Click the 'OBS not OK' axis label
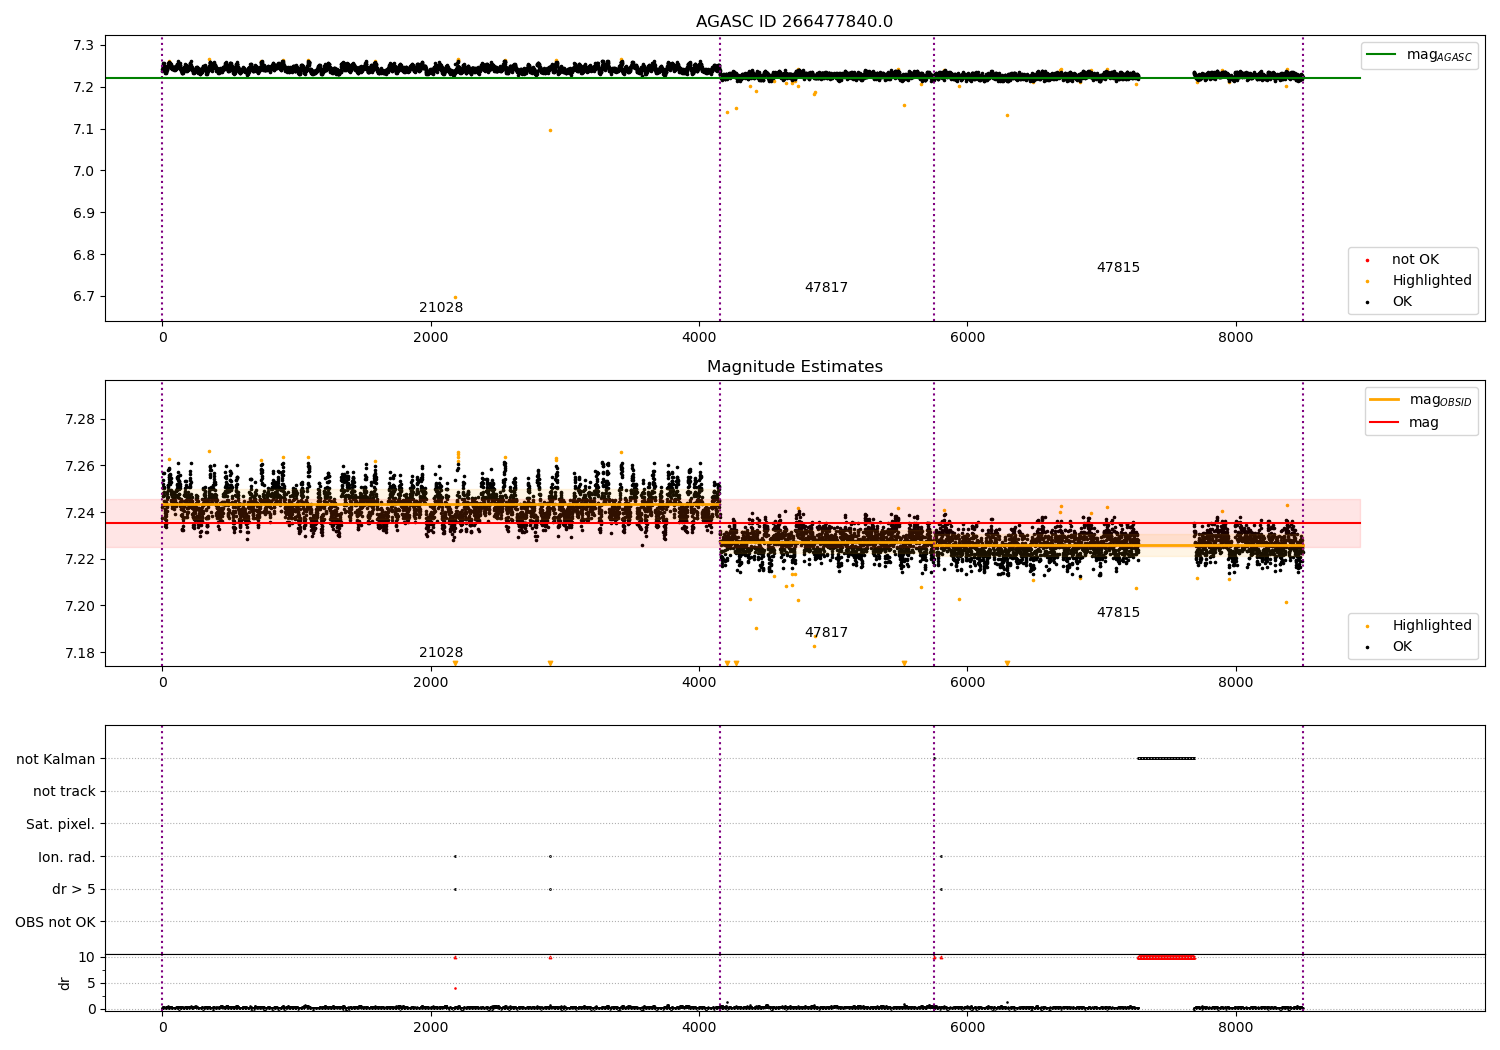The image size is (1500, 1050). click(x=55, y=922)
